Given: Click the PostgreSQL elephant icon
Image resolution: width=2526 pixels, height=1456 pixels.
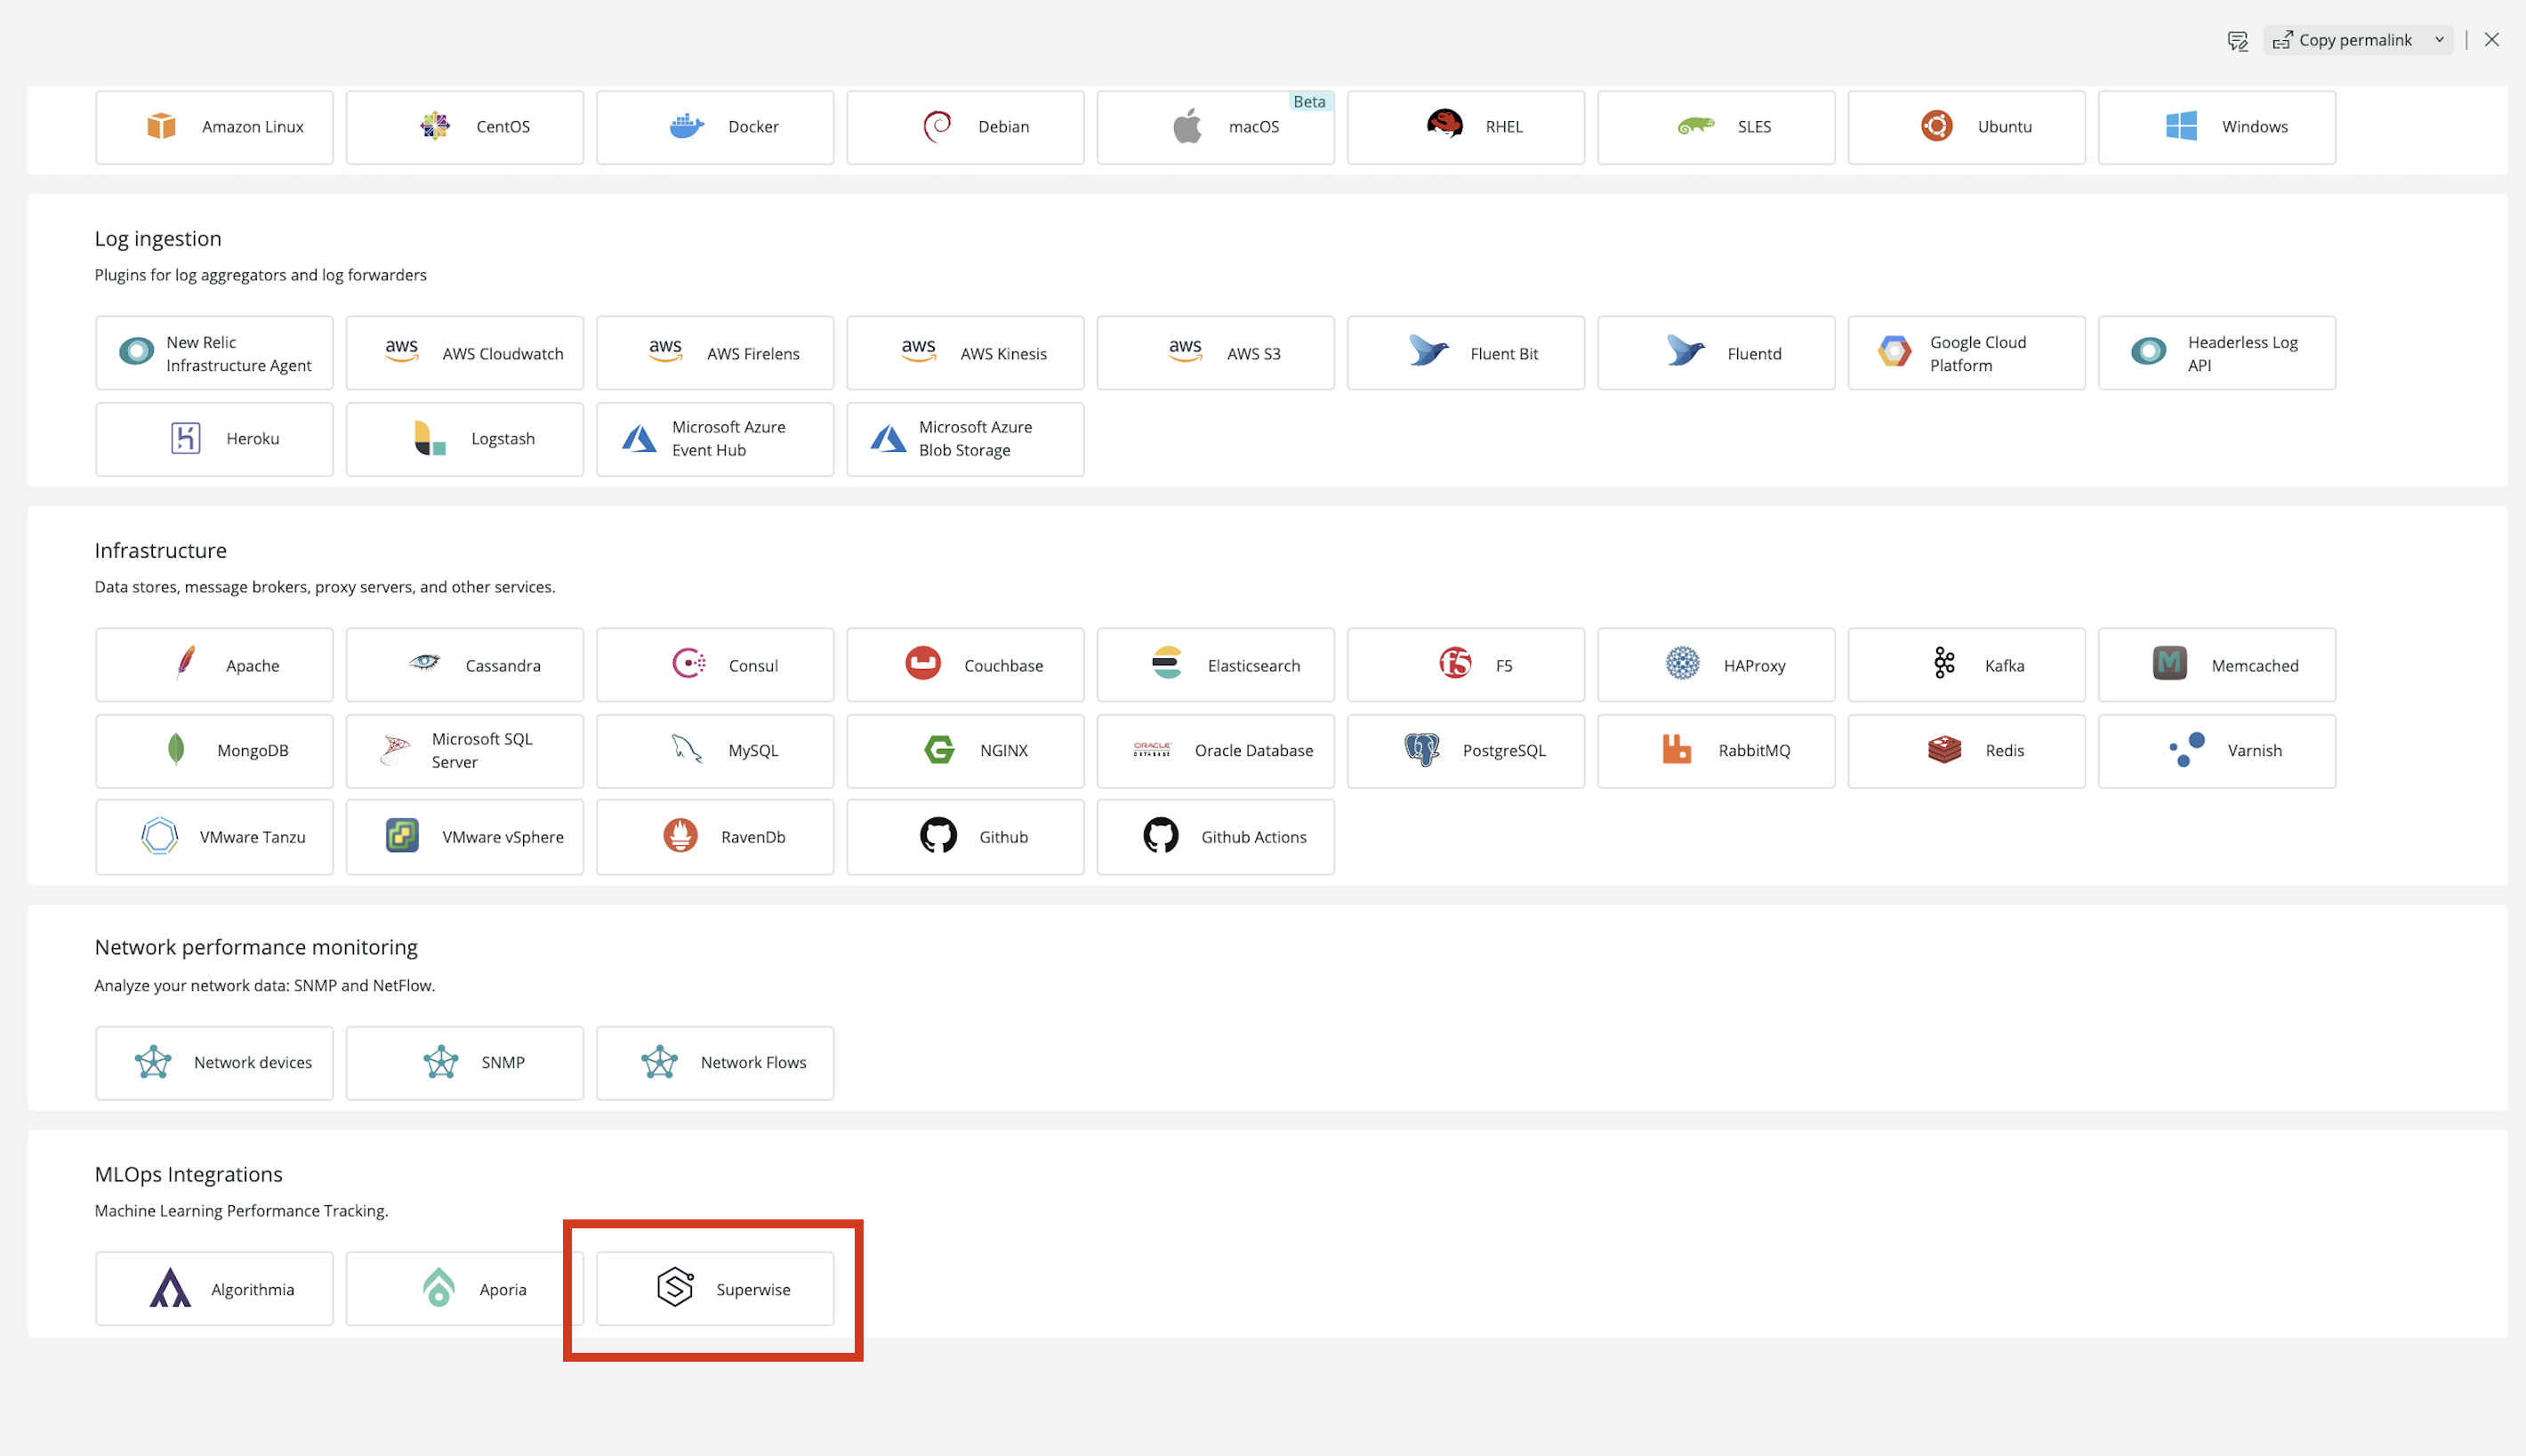Looking at the screenshot, I should (x=1421, y=750).
